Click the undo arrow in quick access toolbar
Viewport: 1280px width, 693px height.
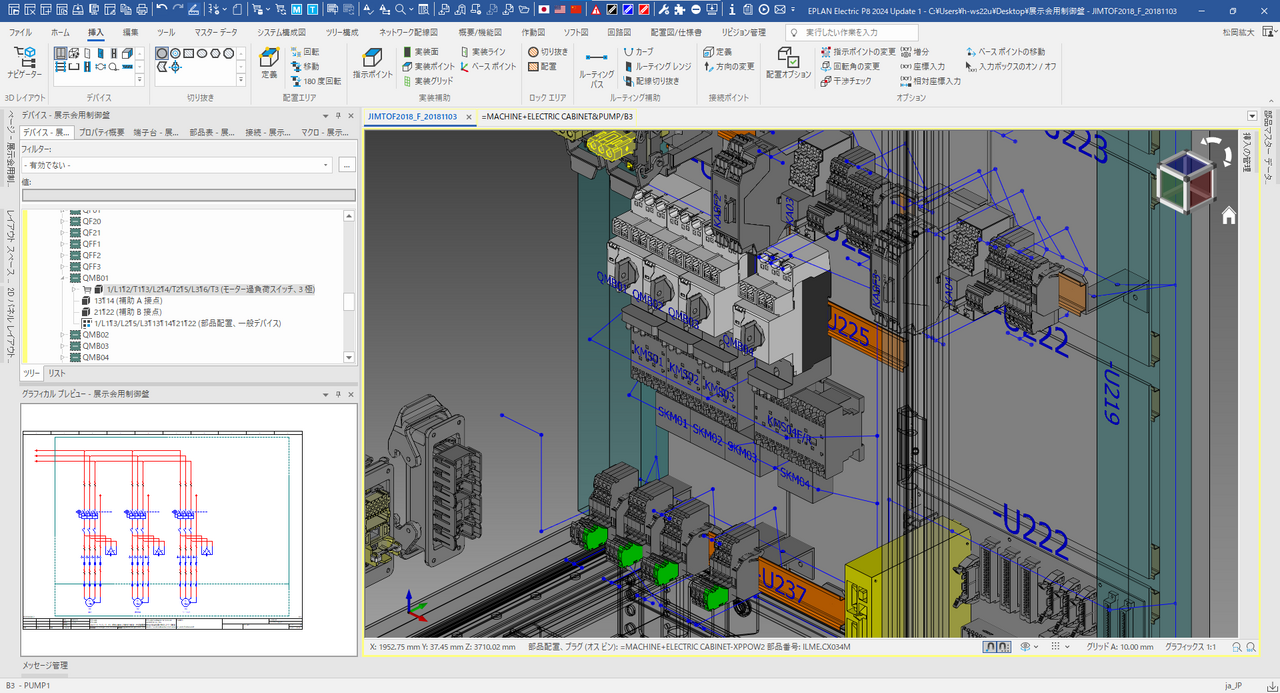pos(162,9)
